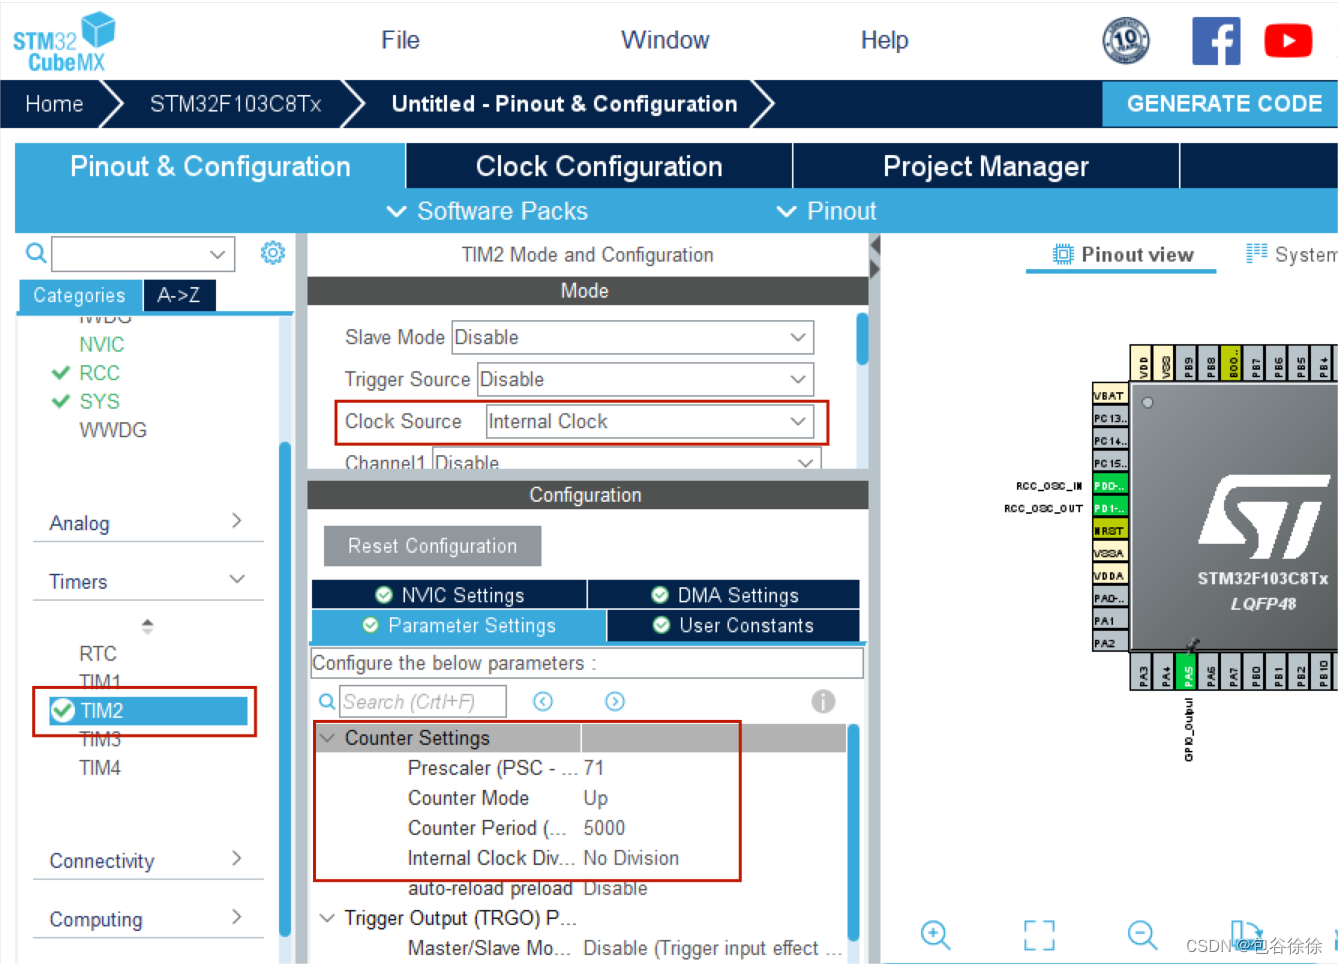Open the DMA Settings tab

tap(724, 595)
